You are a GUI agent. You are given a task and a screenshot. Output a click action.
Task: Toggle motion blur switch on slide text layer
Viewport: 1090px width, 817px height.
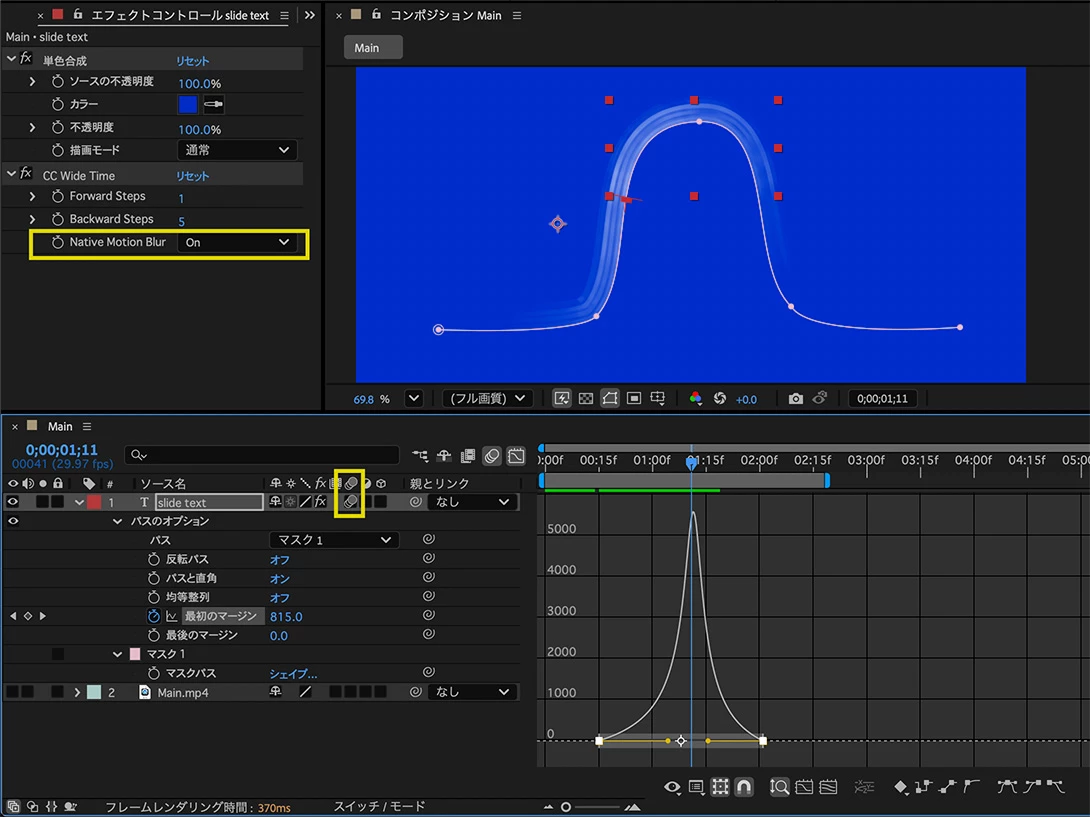[350, 502]
